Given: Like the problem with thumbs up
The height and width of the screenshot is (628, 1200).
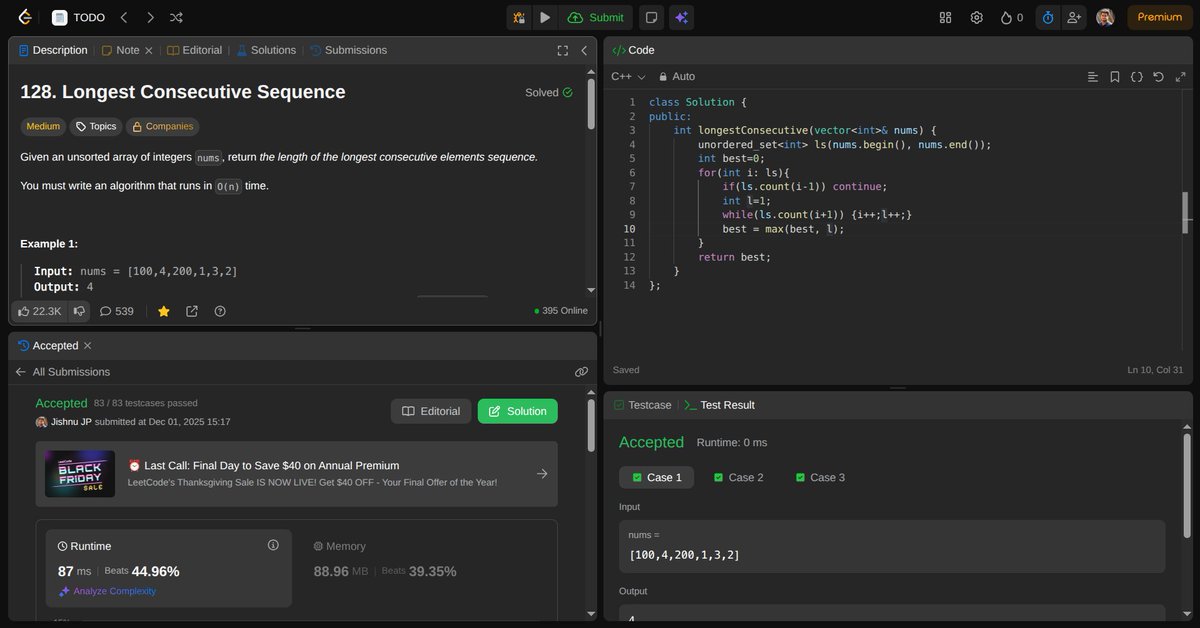Looking at the screenshot, I should tap(39, 311).
